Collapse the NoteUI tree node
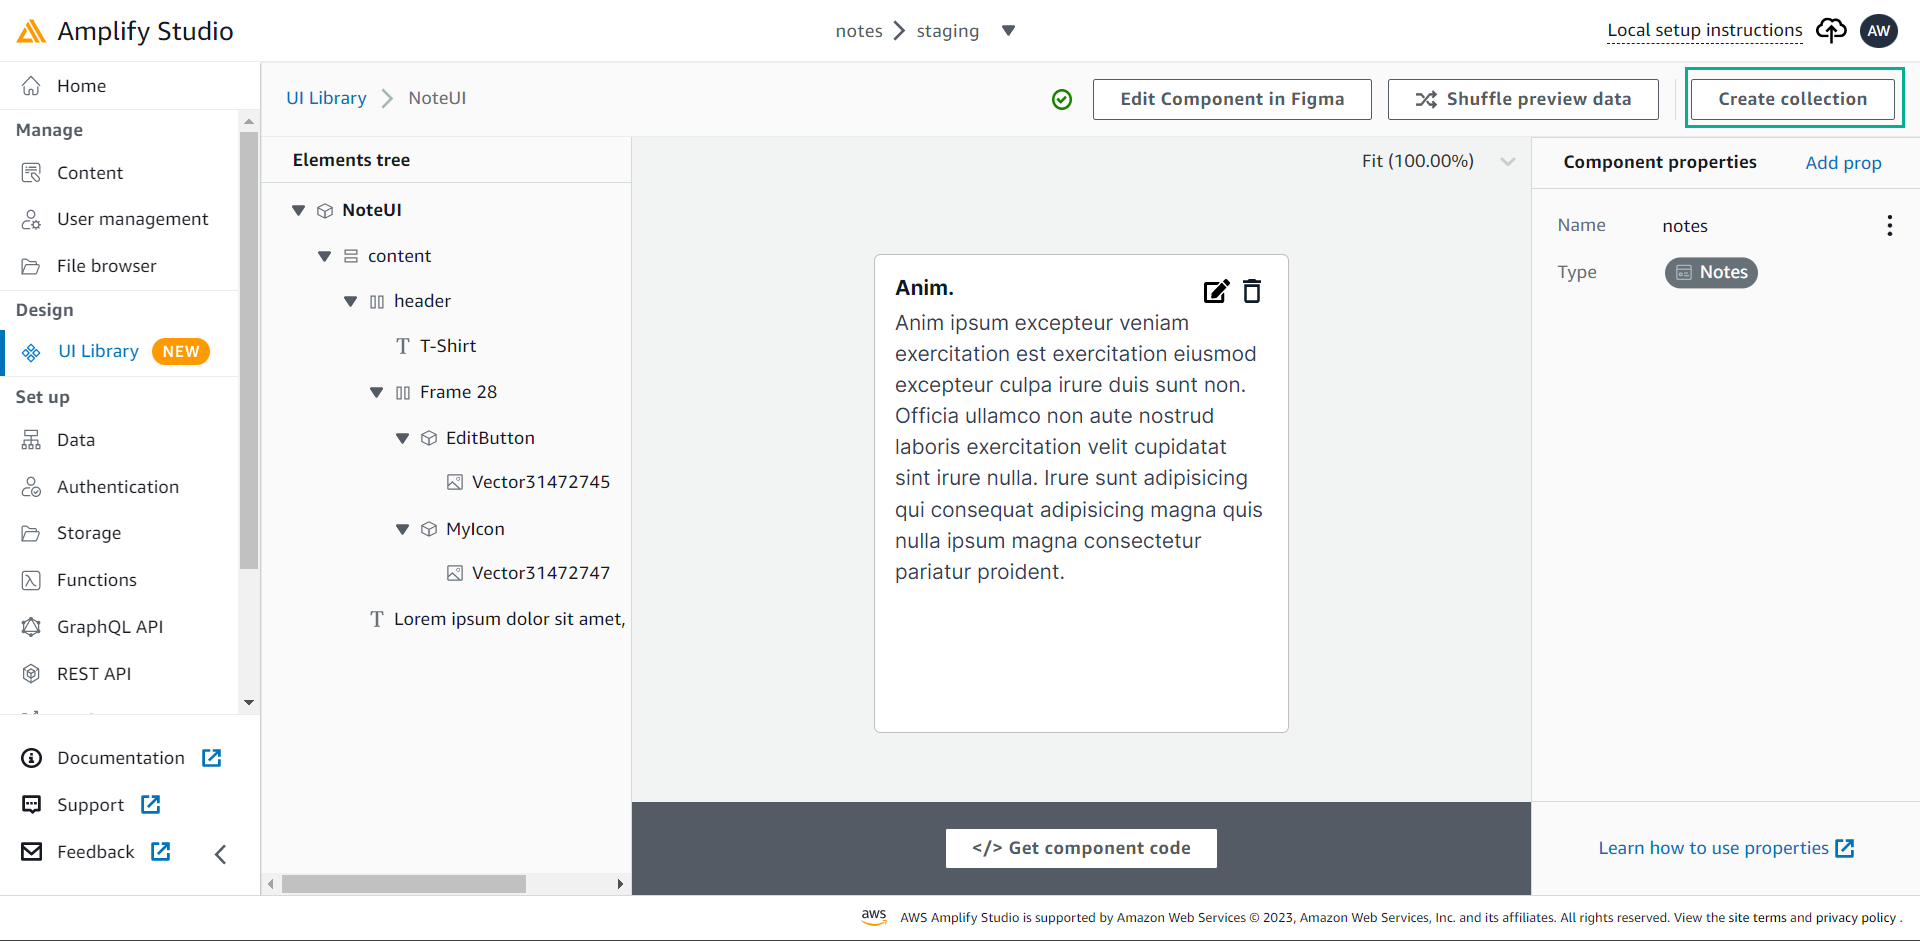Viewport: 1920px width, 941px height. pyautogui.click(x=298, y=210)
